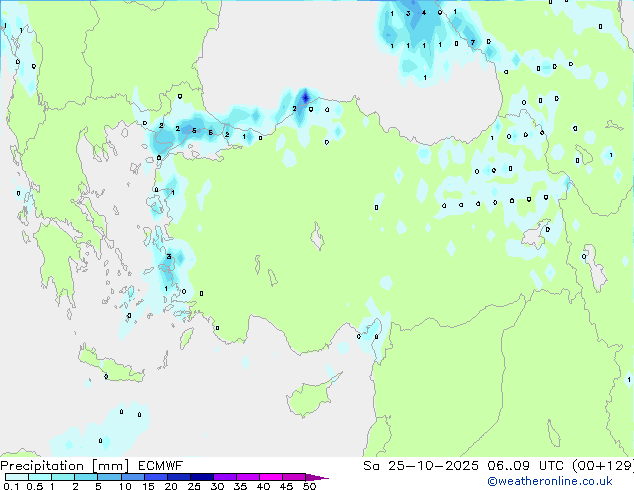
Task: Click the "25" legend tick label
Action: [194, 486]
